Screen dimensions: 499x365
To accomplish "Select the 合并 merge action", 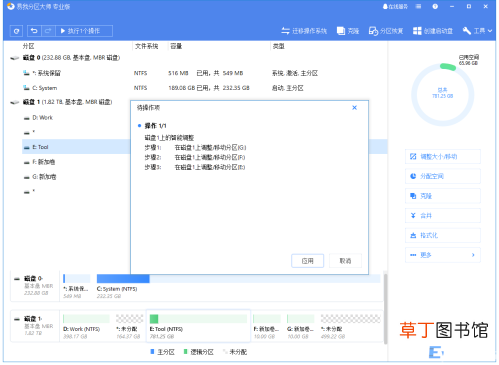I will (443, 215).
